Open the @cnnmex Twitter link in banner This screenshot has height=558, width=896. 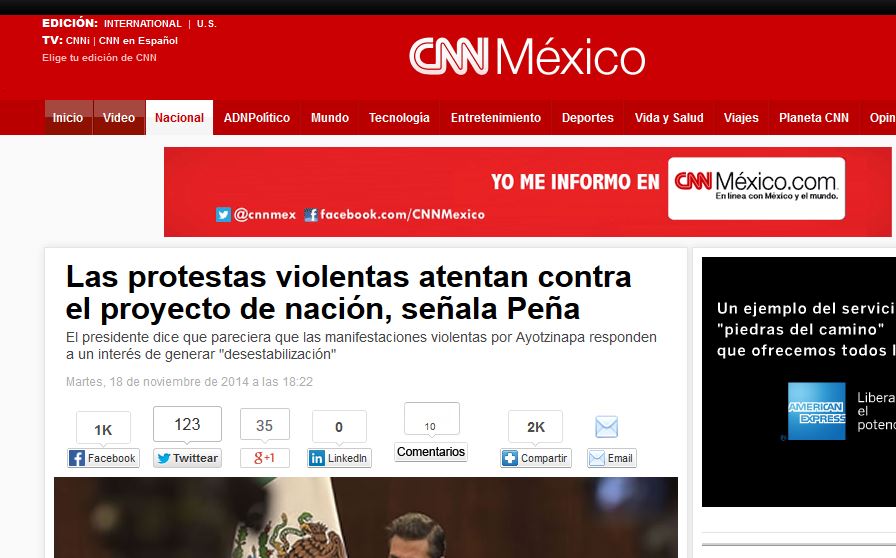256,214
